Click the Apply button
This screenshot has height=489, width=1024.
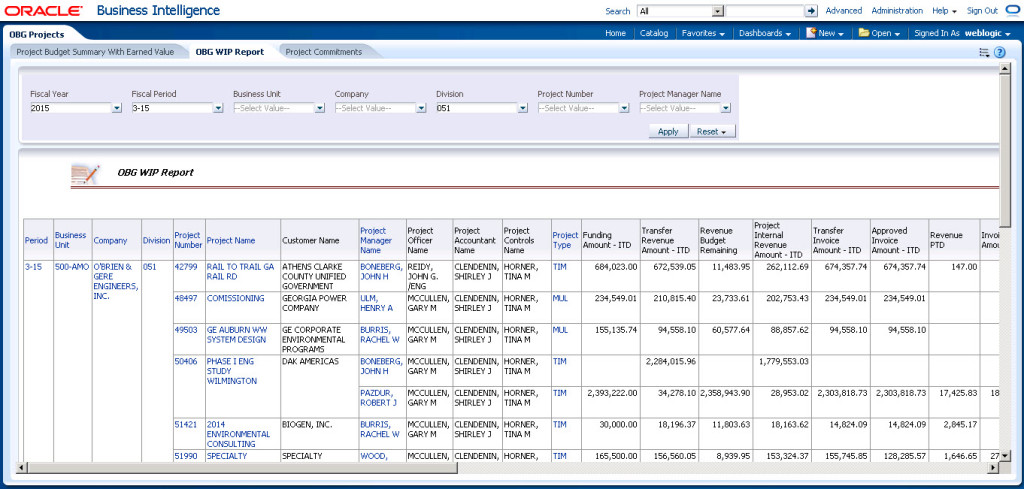coord(667,131)
